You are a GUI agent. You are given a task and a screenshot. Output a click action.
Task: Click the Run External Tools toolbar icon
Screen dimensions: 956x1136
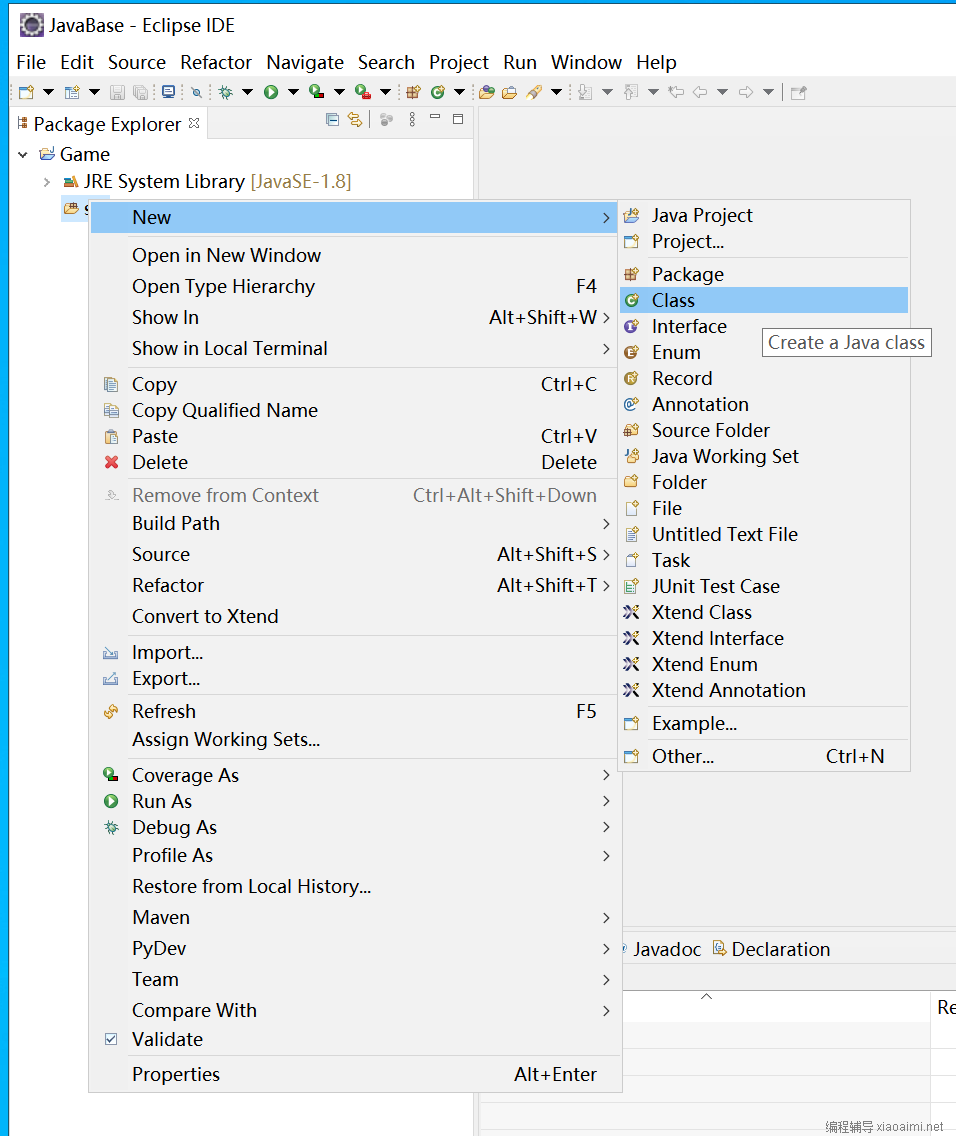363,92
